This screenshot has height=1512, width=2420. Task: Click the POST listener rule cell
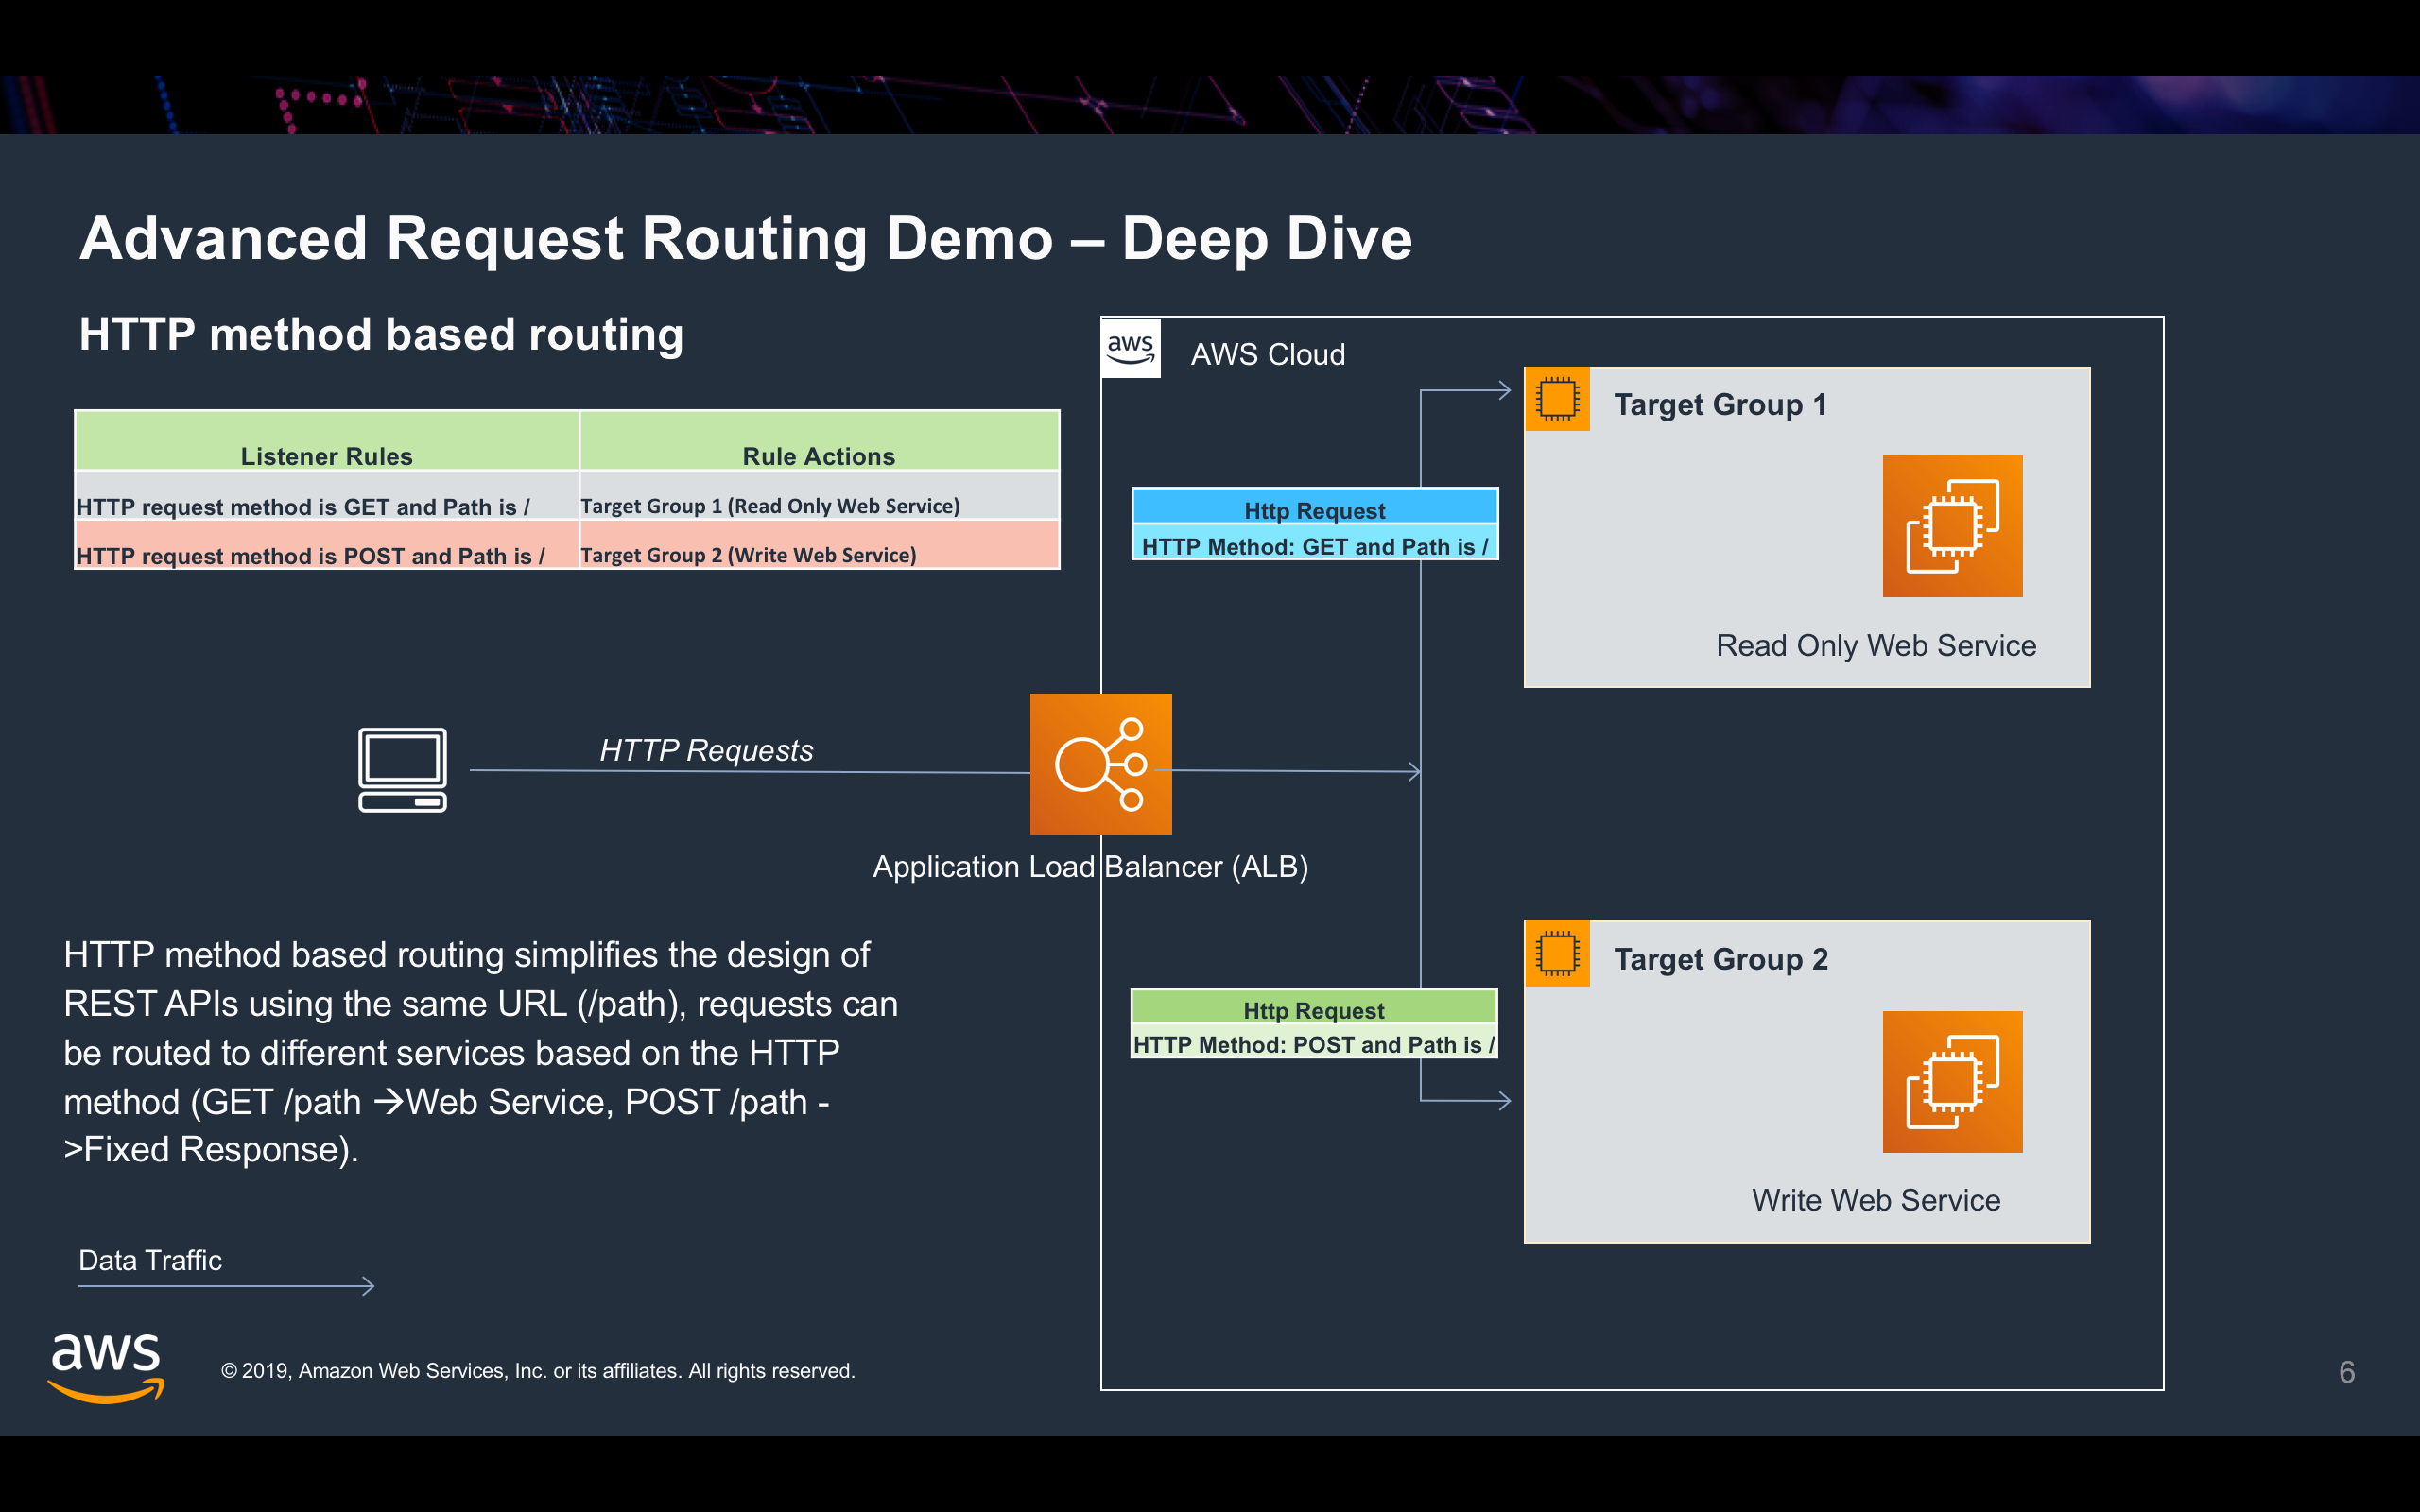310,555
